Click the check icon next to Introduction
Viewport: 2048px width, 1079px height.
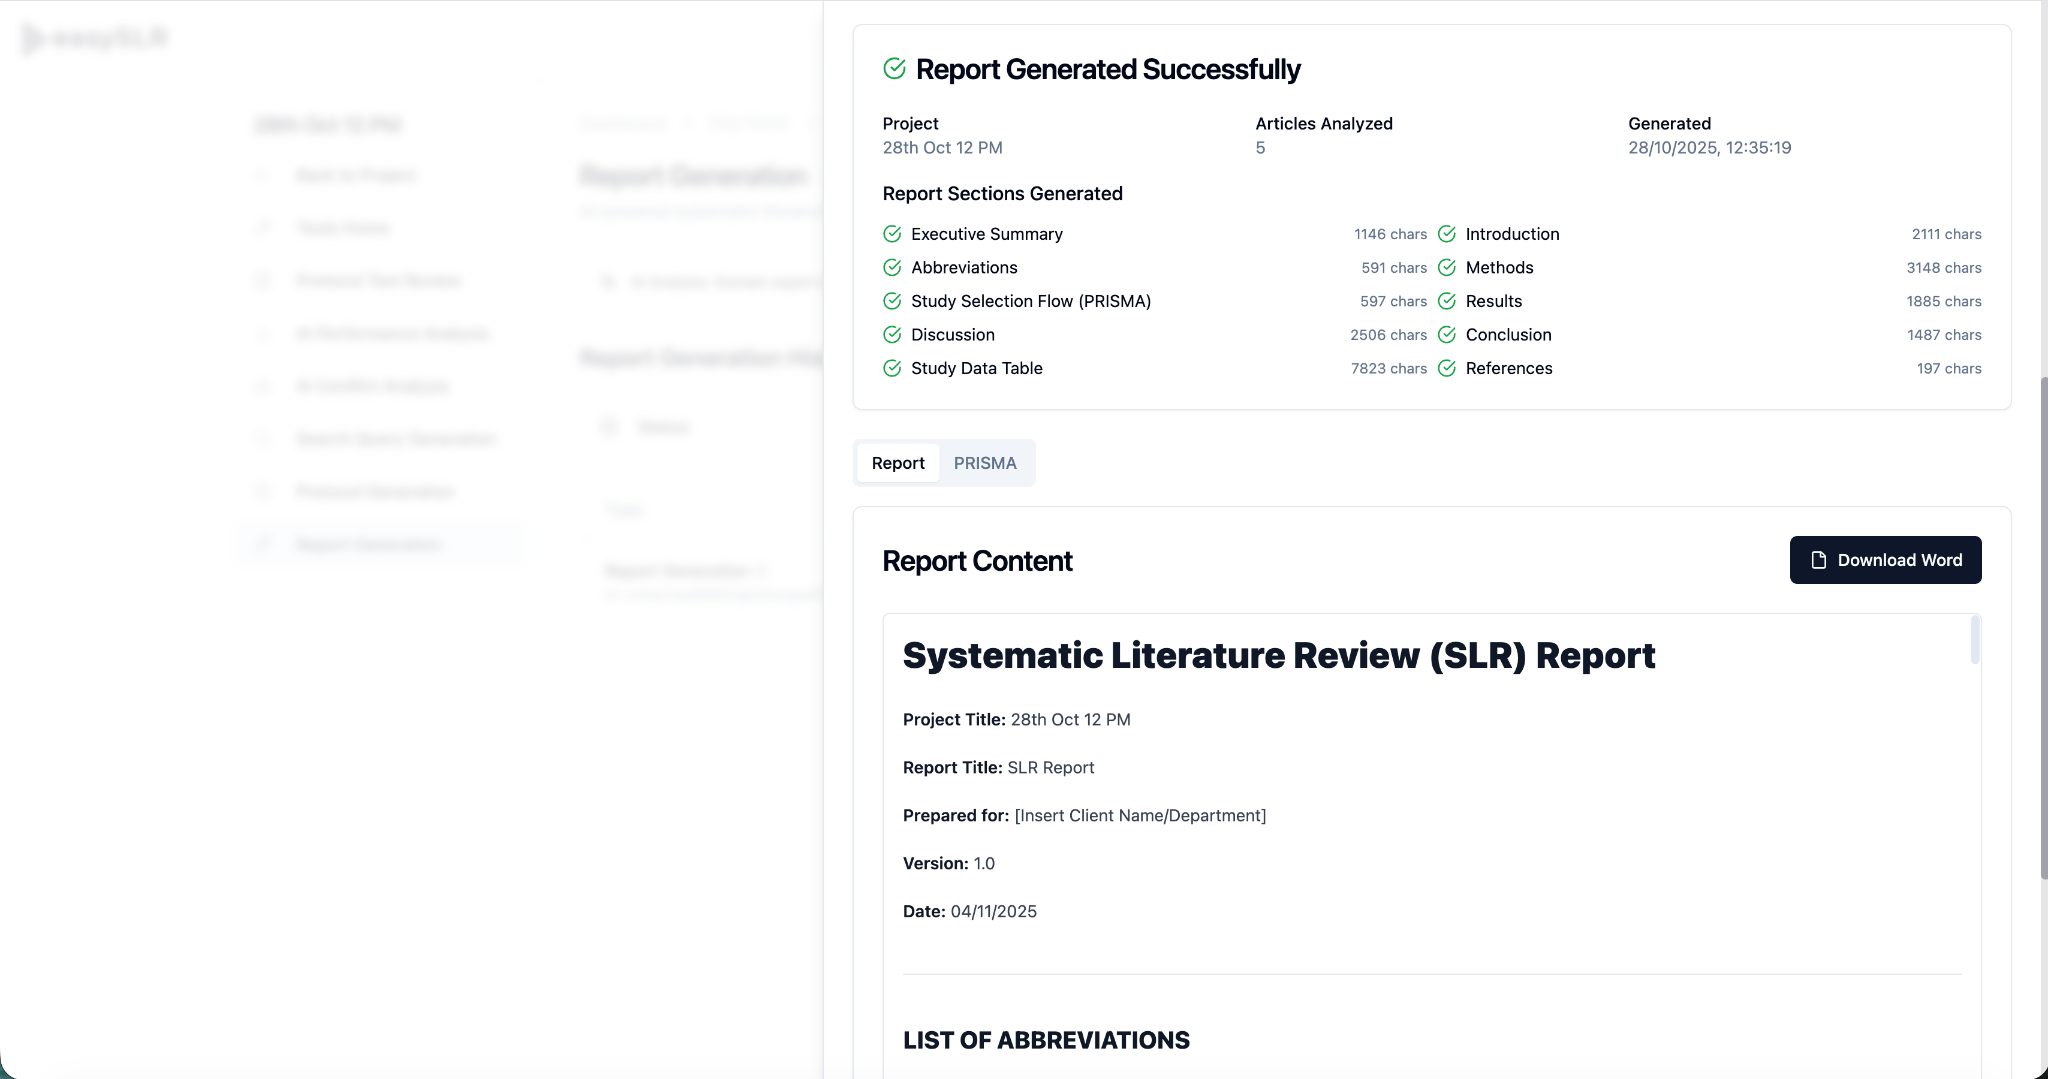click(x=1446, y=234)
